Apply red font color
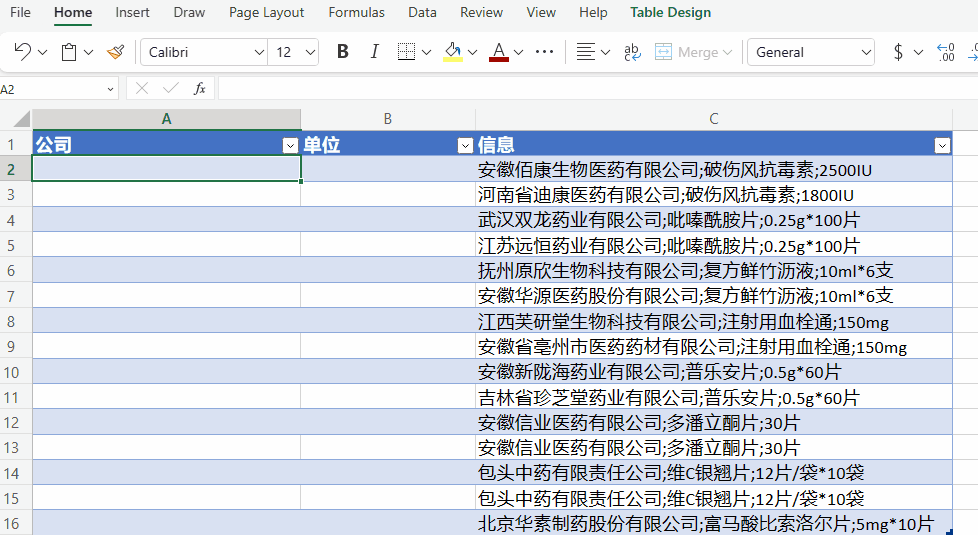Screen dimensions: 978x535 point(498,52)
